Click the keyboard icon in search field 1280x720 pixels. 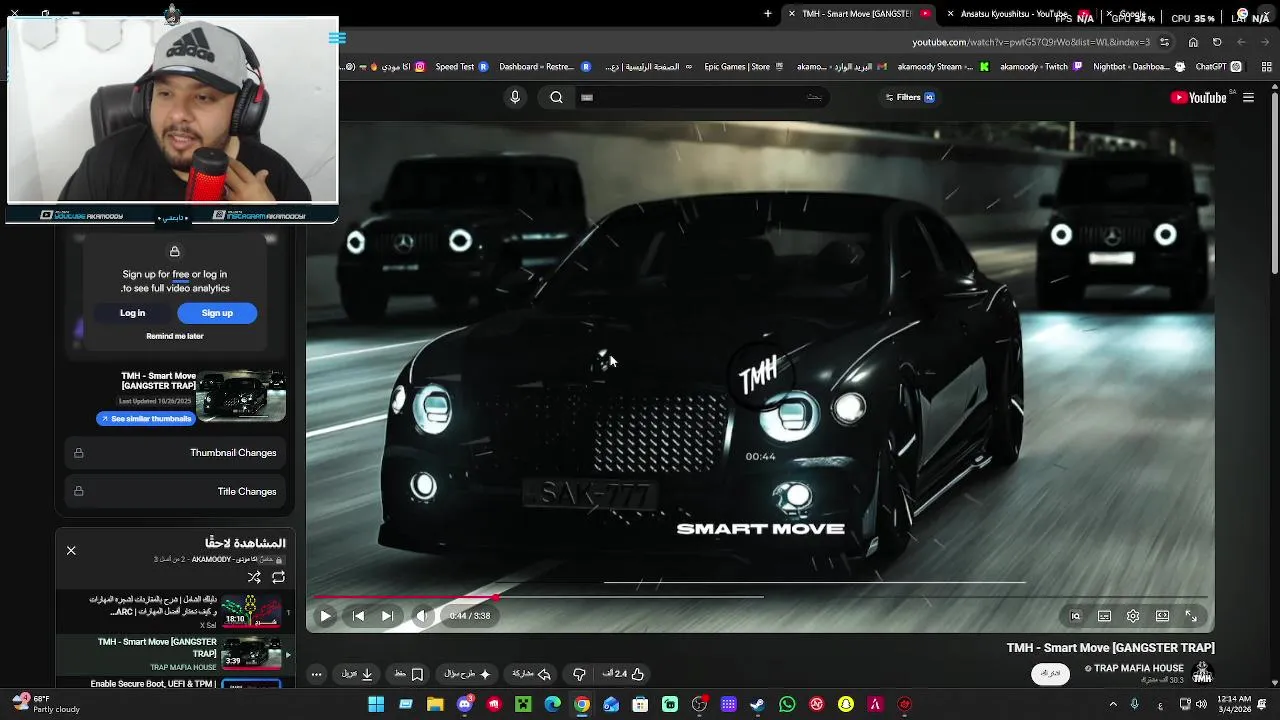[x=587, y=97]
